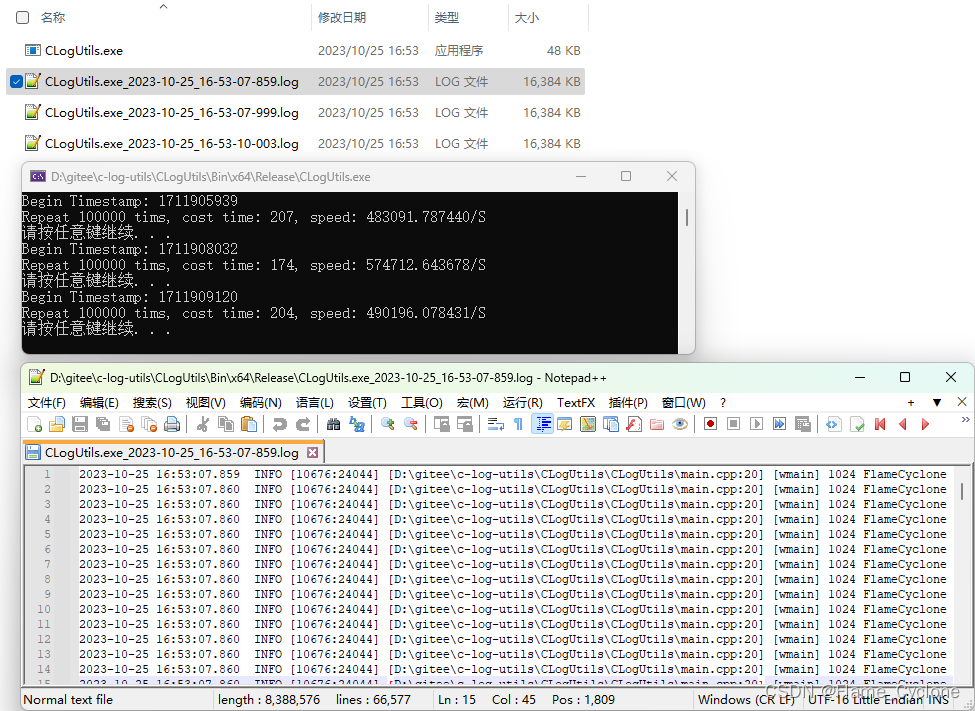Uncheck the selected log file's checkbox
Screen dimensions: 975x711
click(x=15, y=81)
